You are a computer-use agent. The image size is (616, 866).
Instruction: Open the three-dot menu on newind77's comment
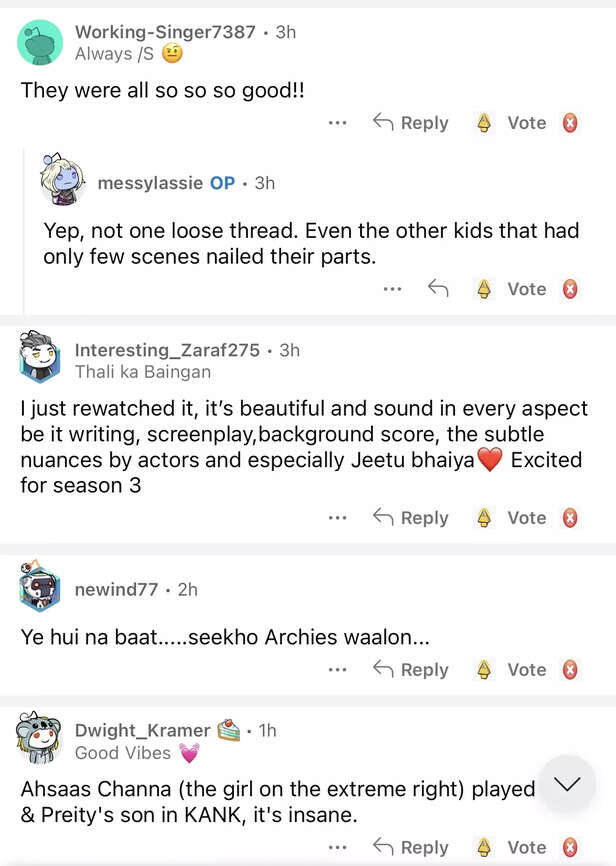coord(338,670)
